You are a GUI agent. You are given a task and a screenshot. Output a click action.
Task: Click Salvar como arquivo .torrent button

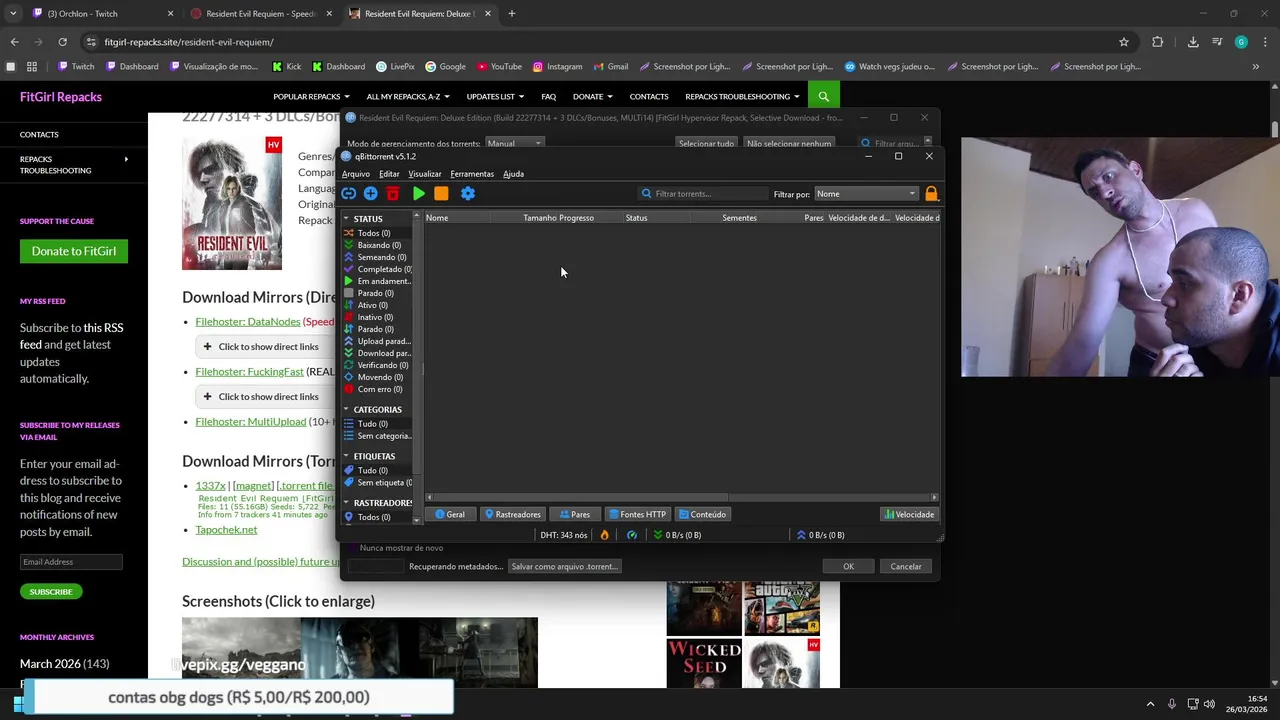565,566
